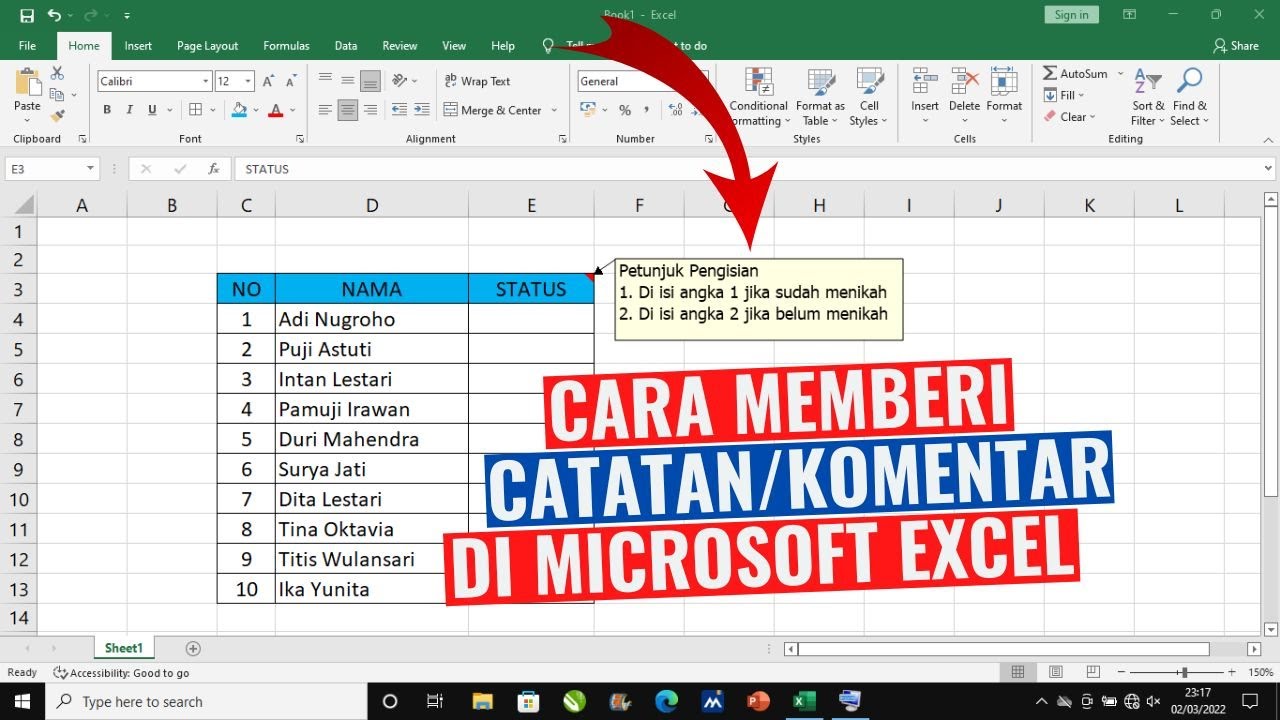Screen dimensions: 1280x720
Task: Switch to the Page Layout tab
Action: (207, 45)
